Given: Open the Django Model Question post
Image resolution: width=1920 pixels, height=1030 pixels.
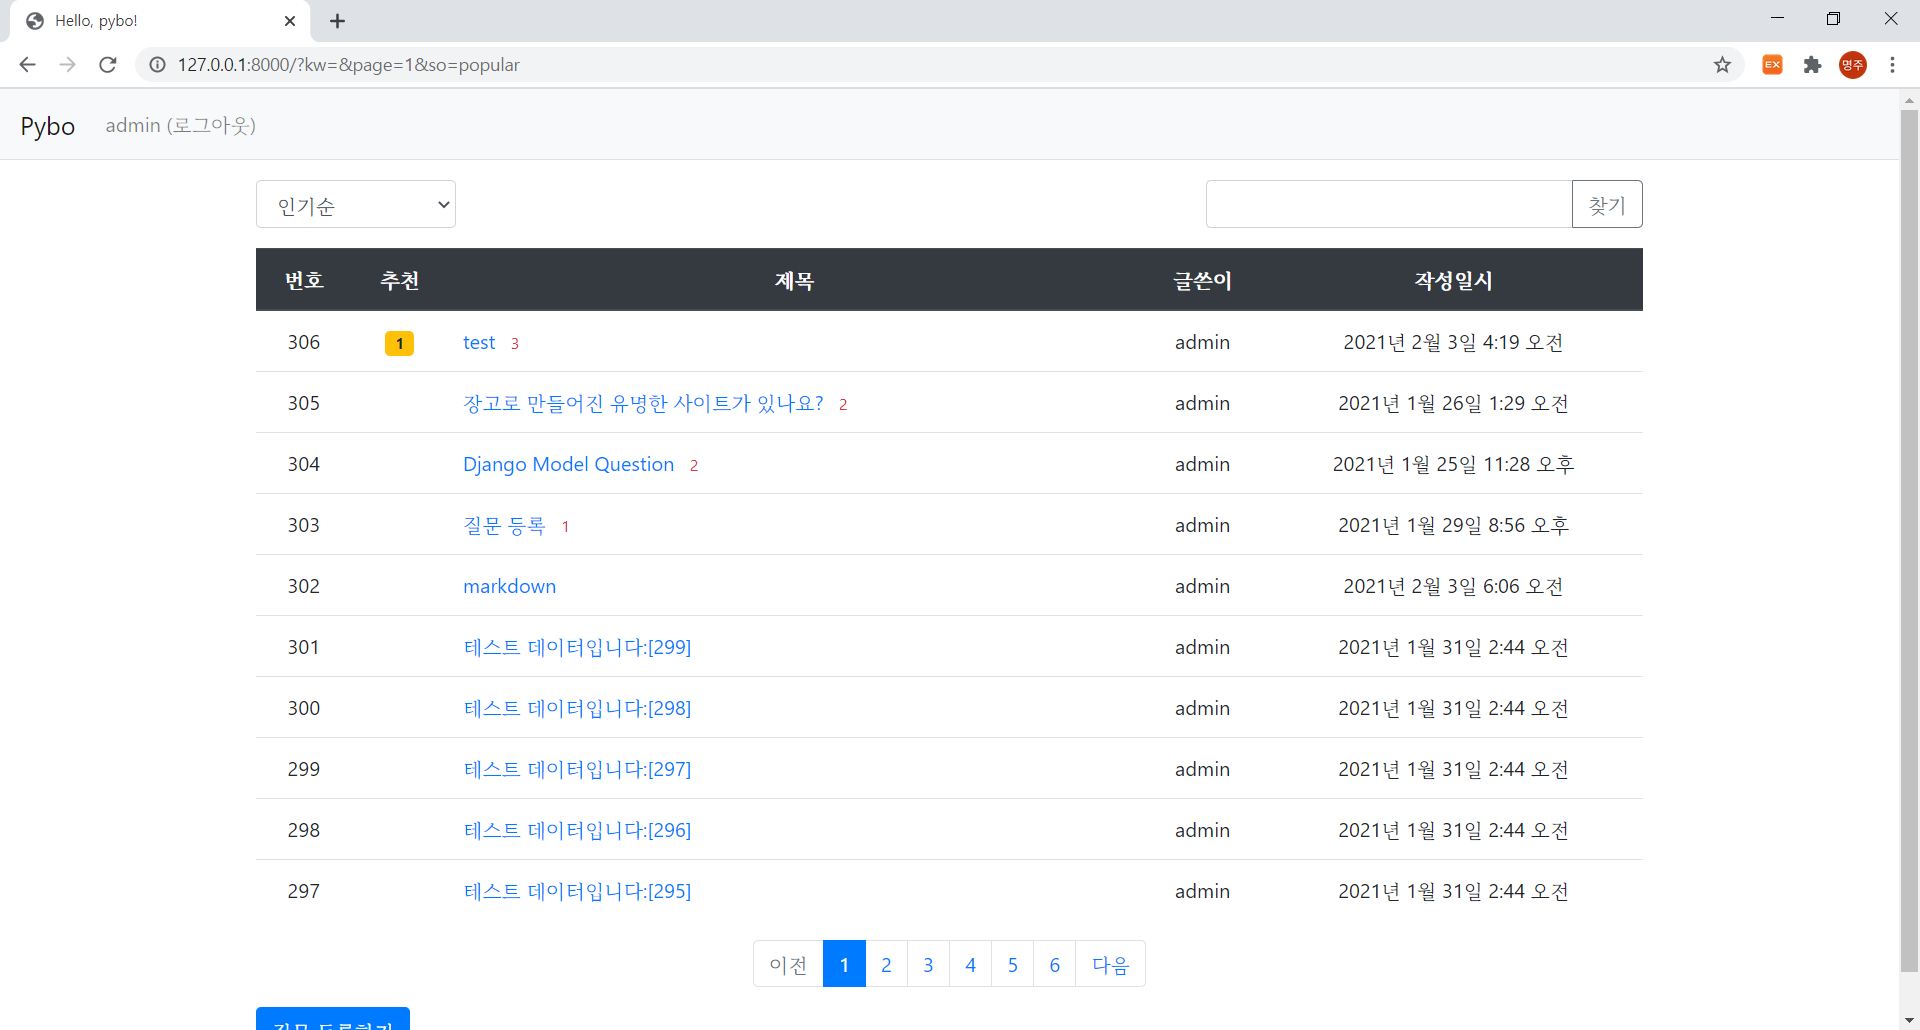Looking at the screenshot, I should click(x=568, y=464).
